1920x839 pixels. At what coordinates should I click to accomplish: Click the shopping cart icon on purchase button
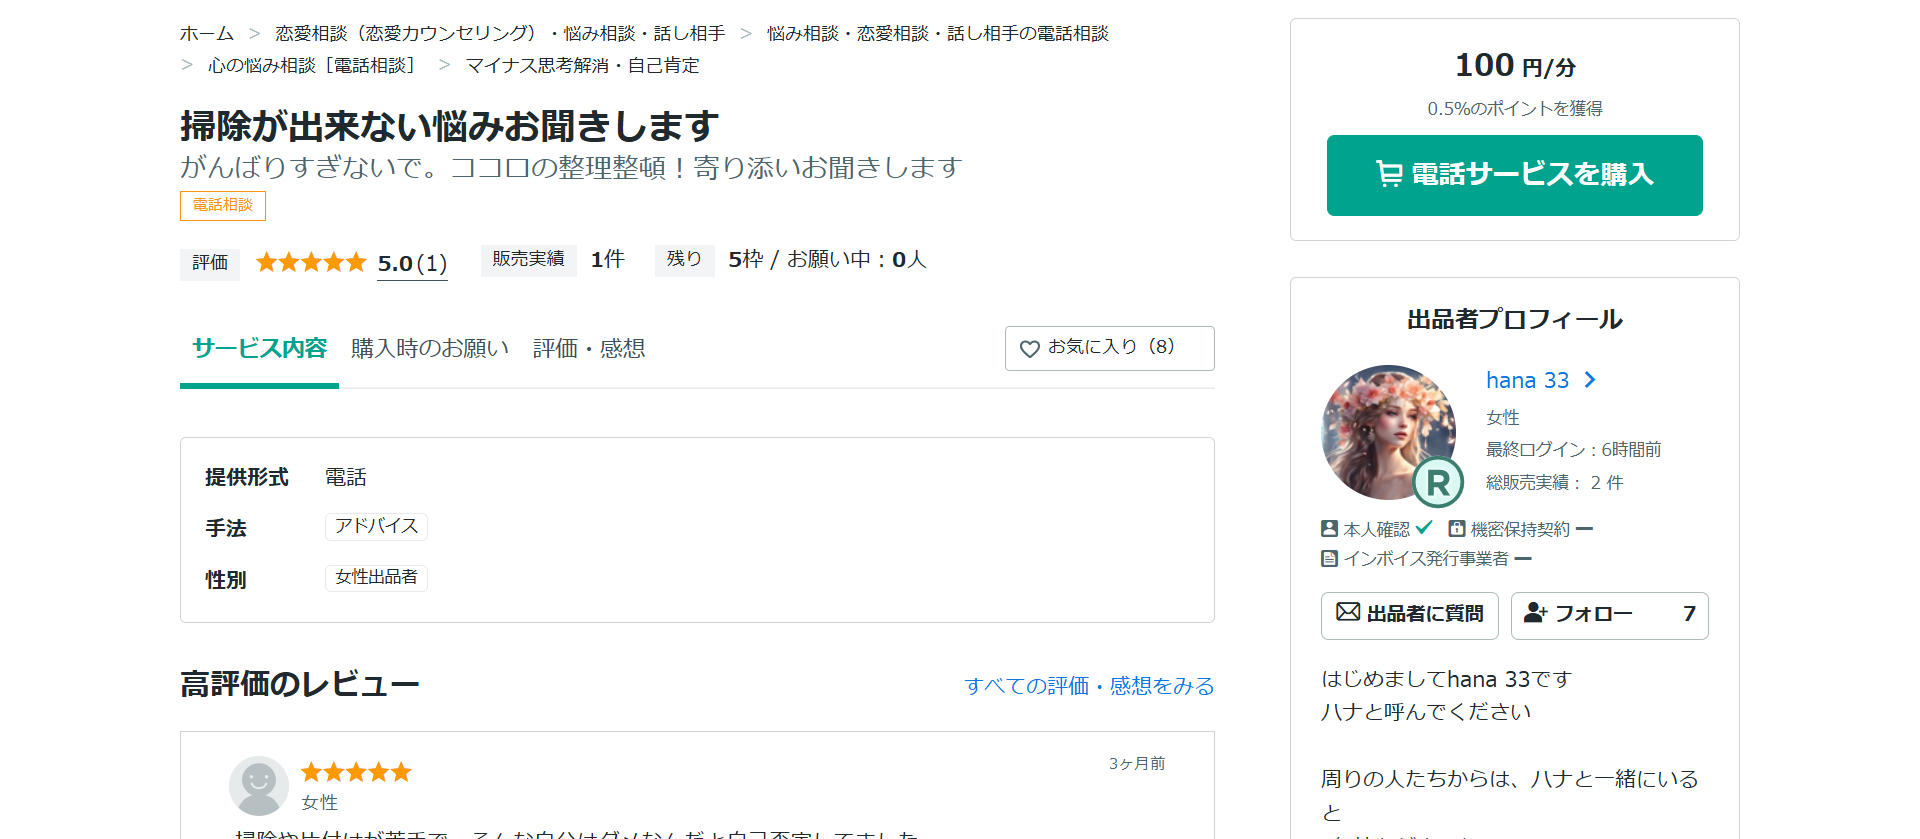(1389, 175)
